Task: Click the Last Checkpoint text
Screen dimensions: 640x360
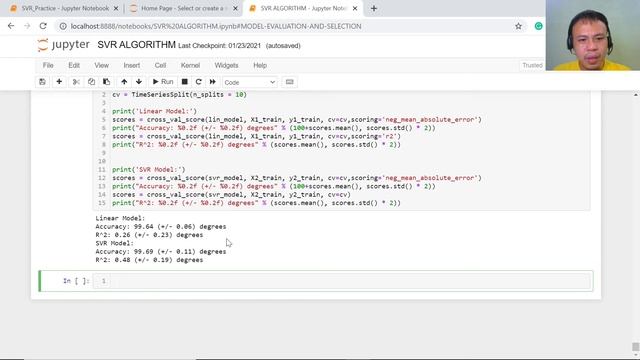Action: (x=219, y=46)
